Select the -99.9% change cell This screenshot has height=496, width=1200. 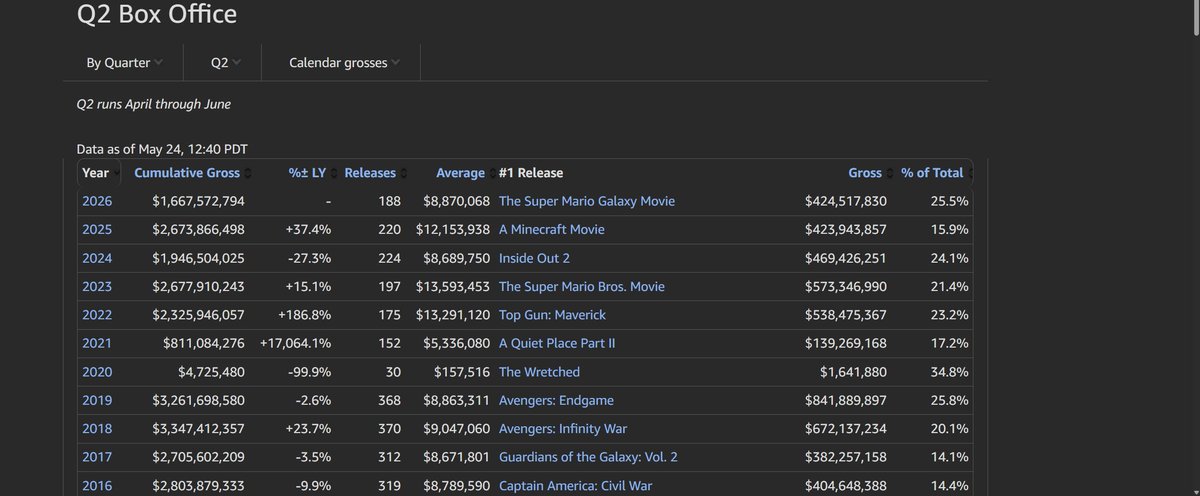312,372
